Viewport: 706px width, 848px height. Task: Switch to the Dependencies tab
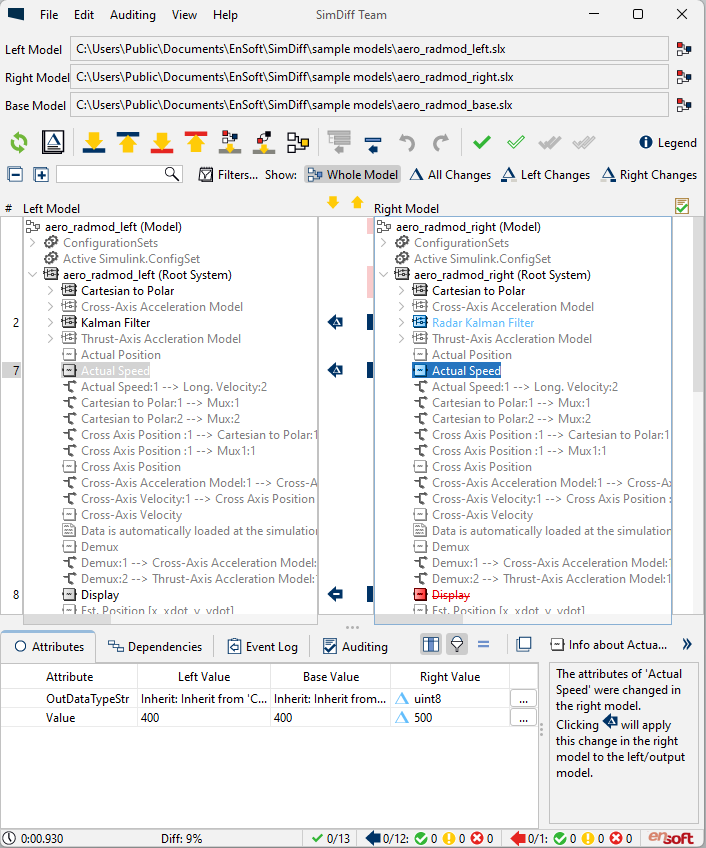[155, 646]
